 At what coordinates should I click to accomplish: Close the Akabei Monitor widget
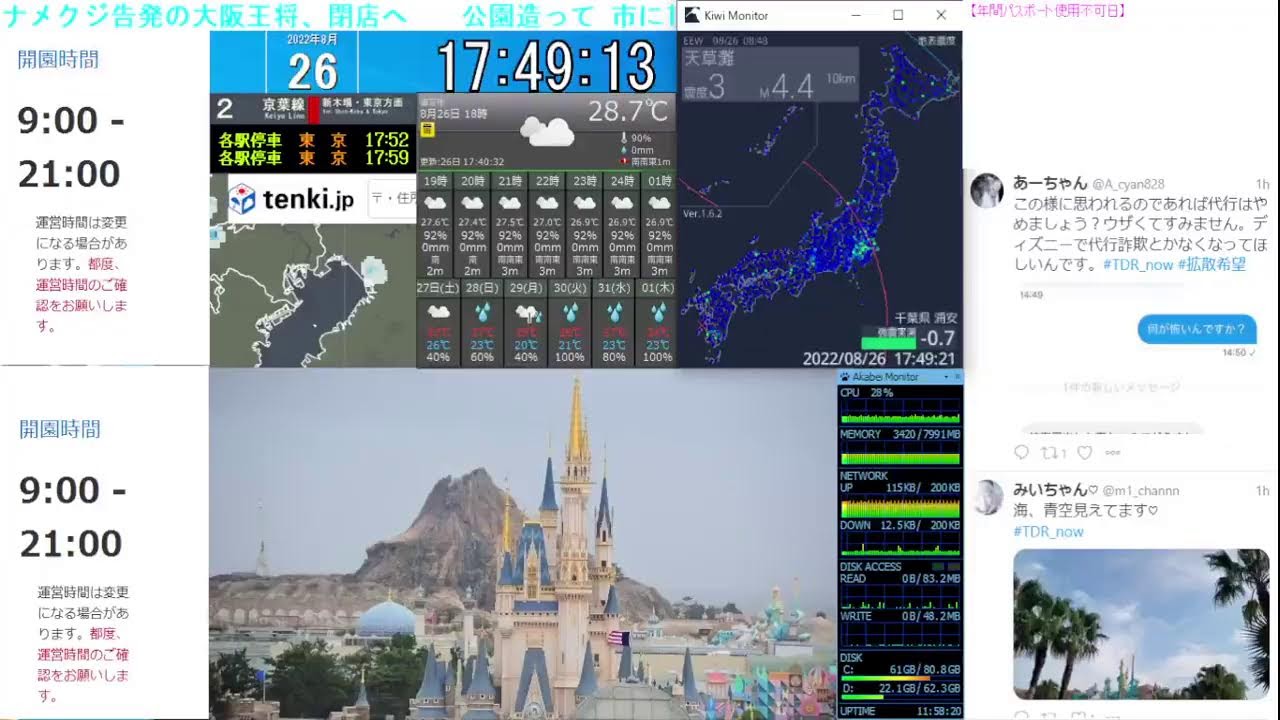(x=957, y=377)
